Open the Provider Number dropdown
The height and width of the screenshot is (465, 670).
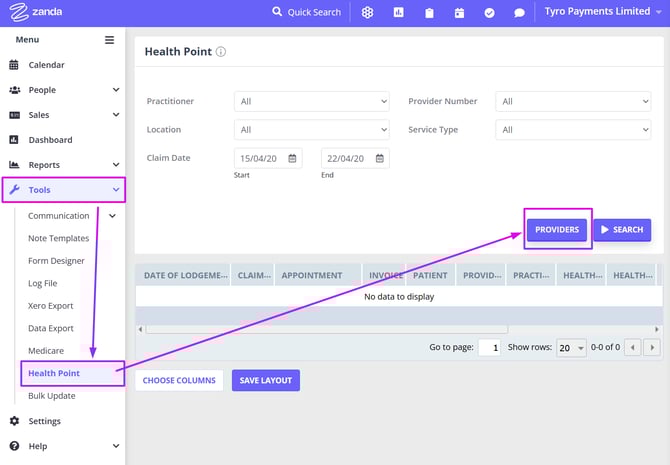573,101
